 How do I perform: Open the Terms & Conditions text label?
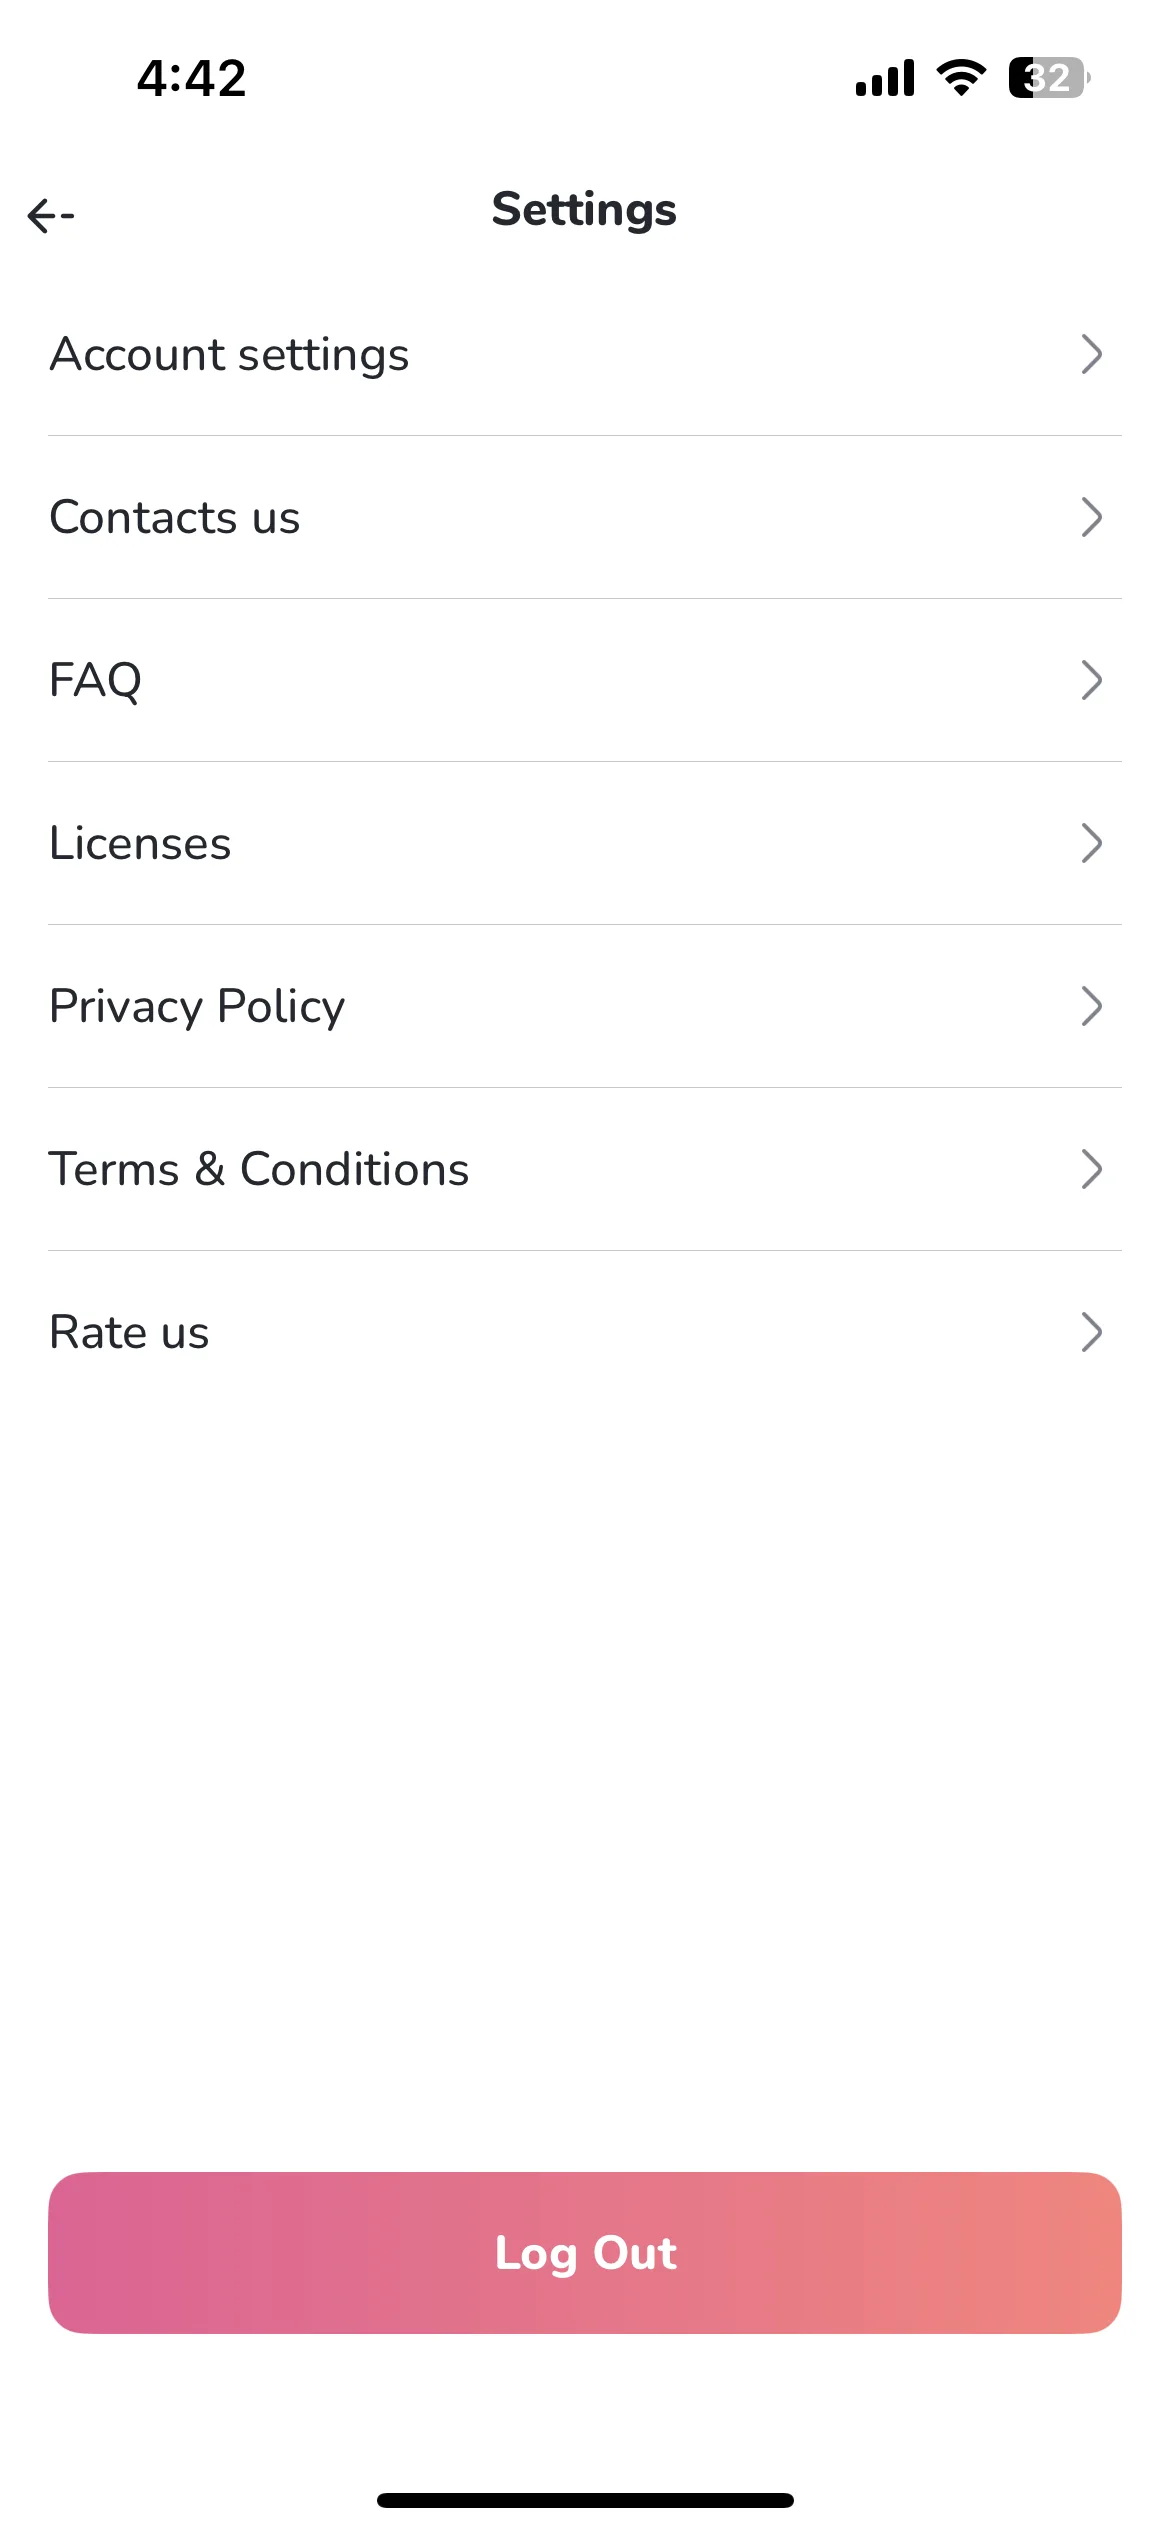tap(259, 1169)
